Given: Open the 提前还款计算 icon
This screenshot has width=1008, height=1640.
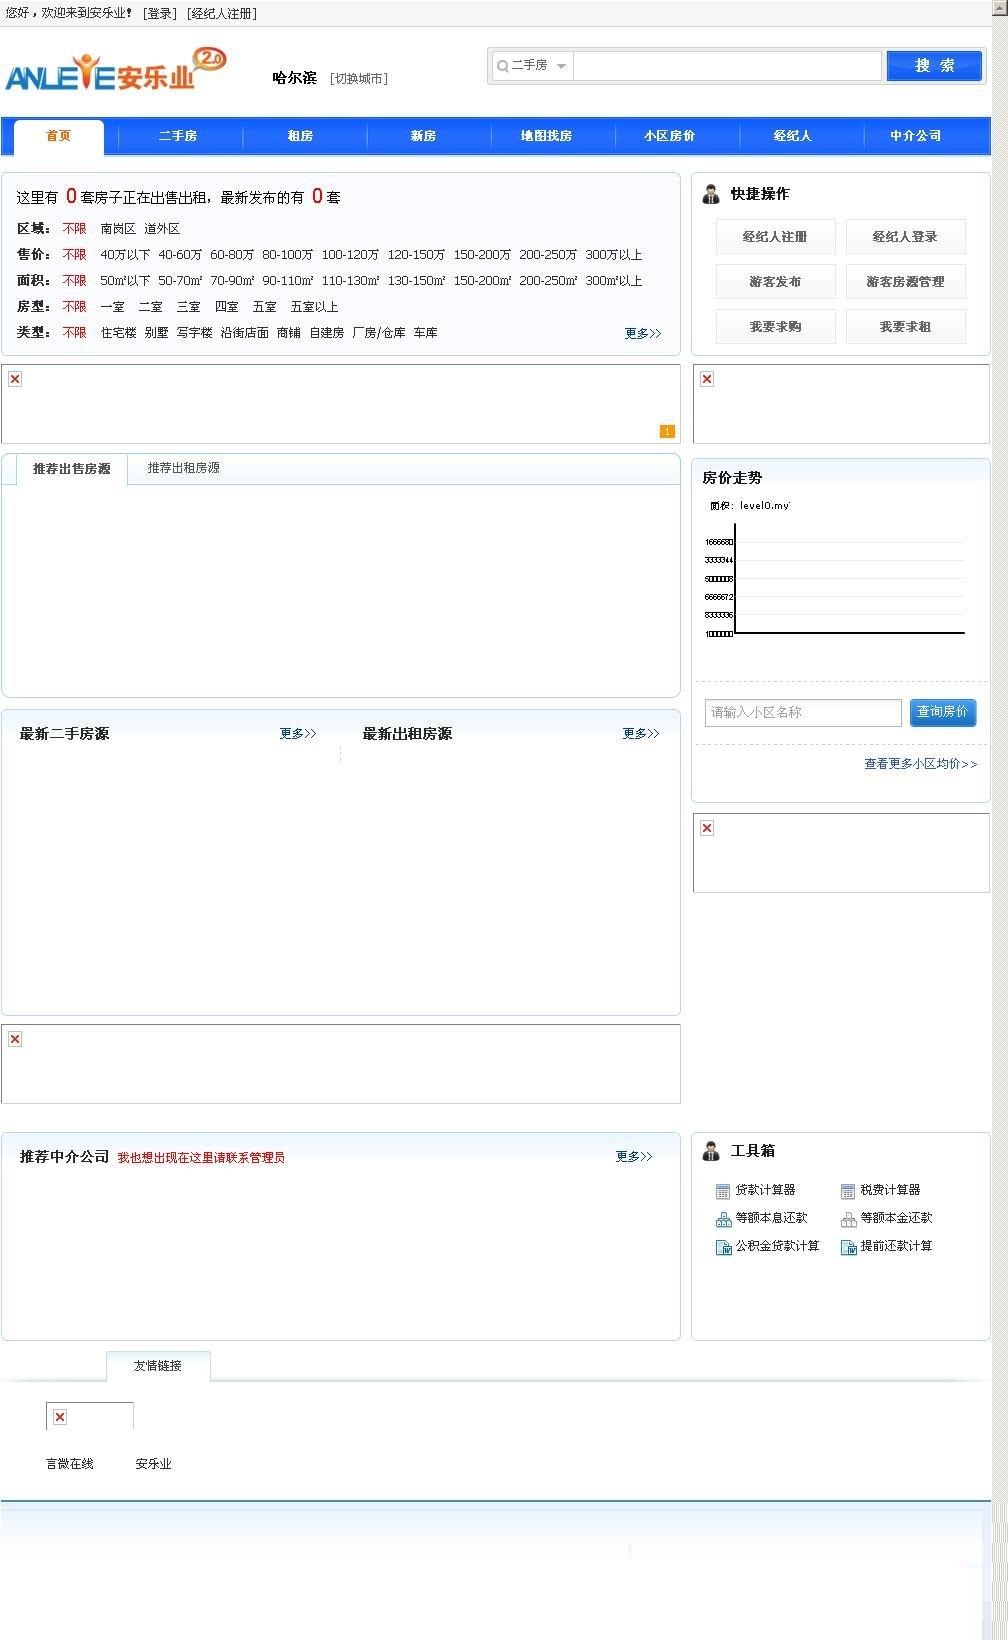Looking at the screenshot, I should coord(848,1247).
